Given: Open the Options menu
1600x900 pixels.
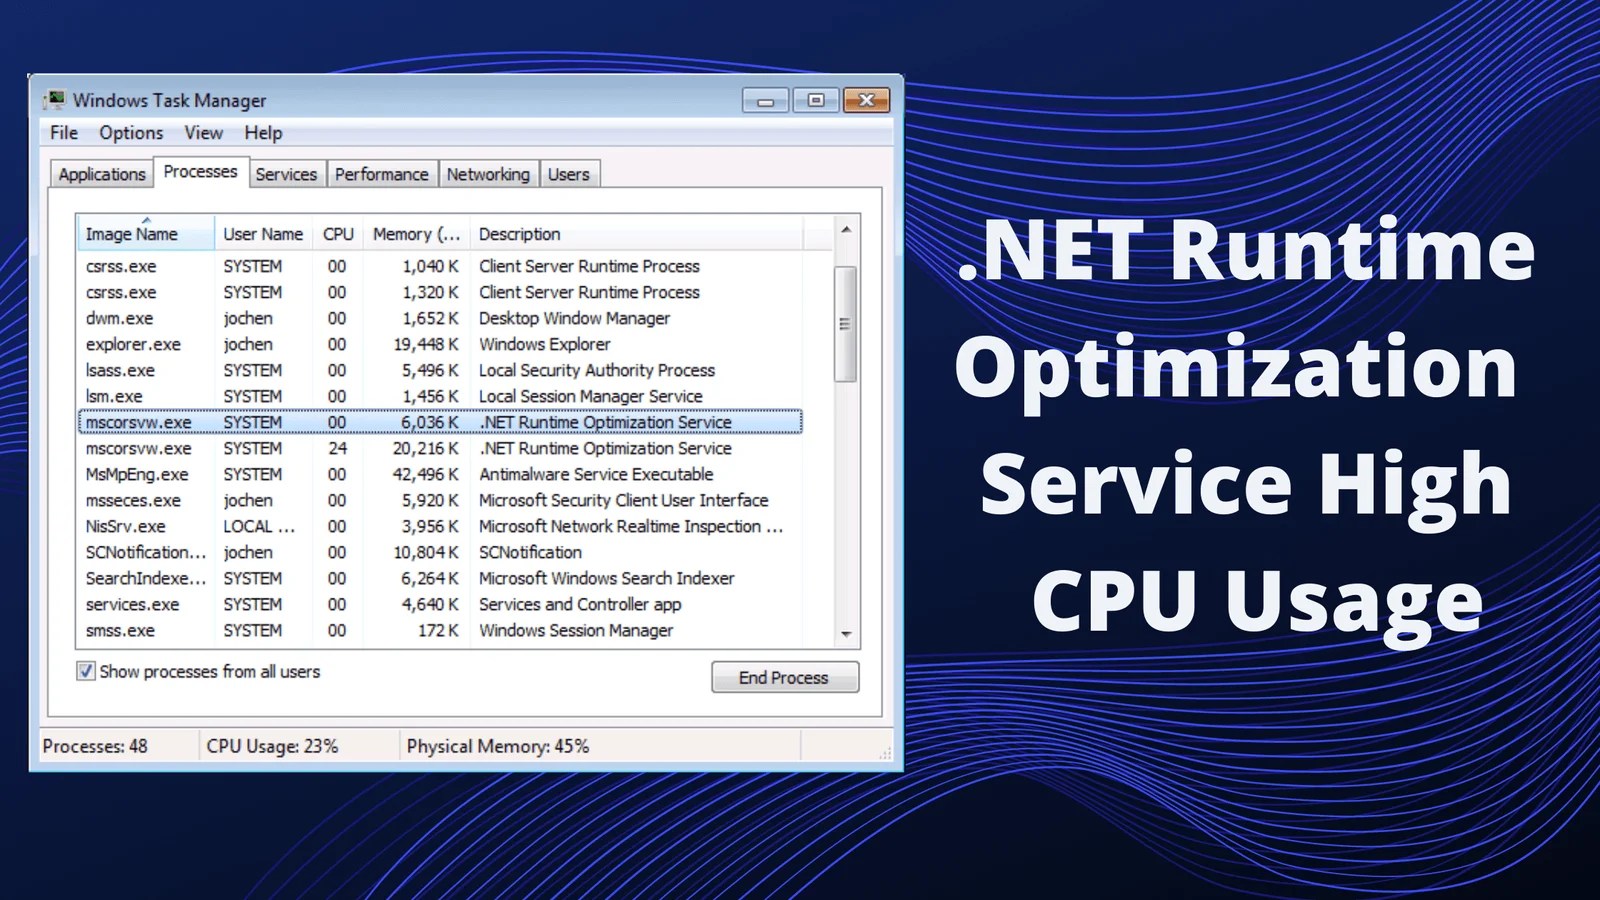Looking at the screenshot, I should click(131, 133).
